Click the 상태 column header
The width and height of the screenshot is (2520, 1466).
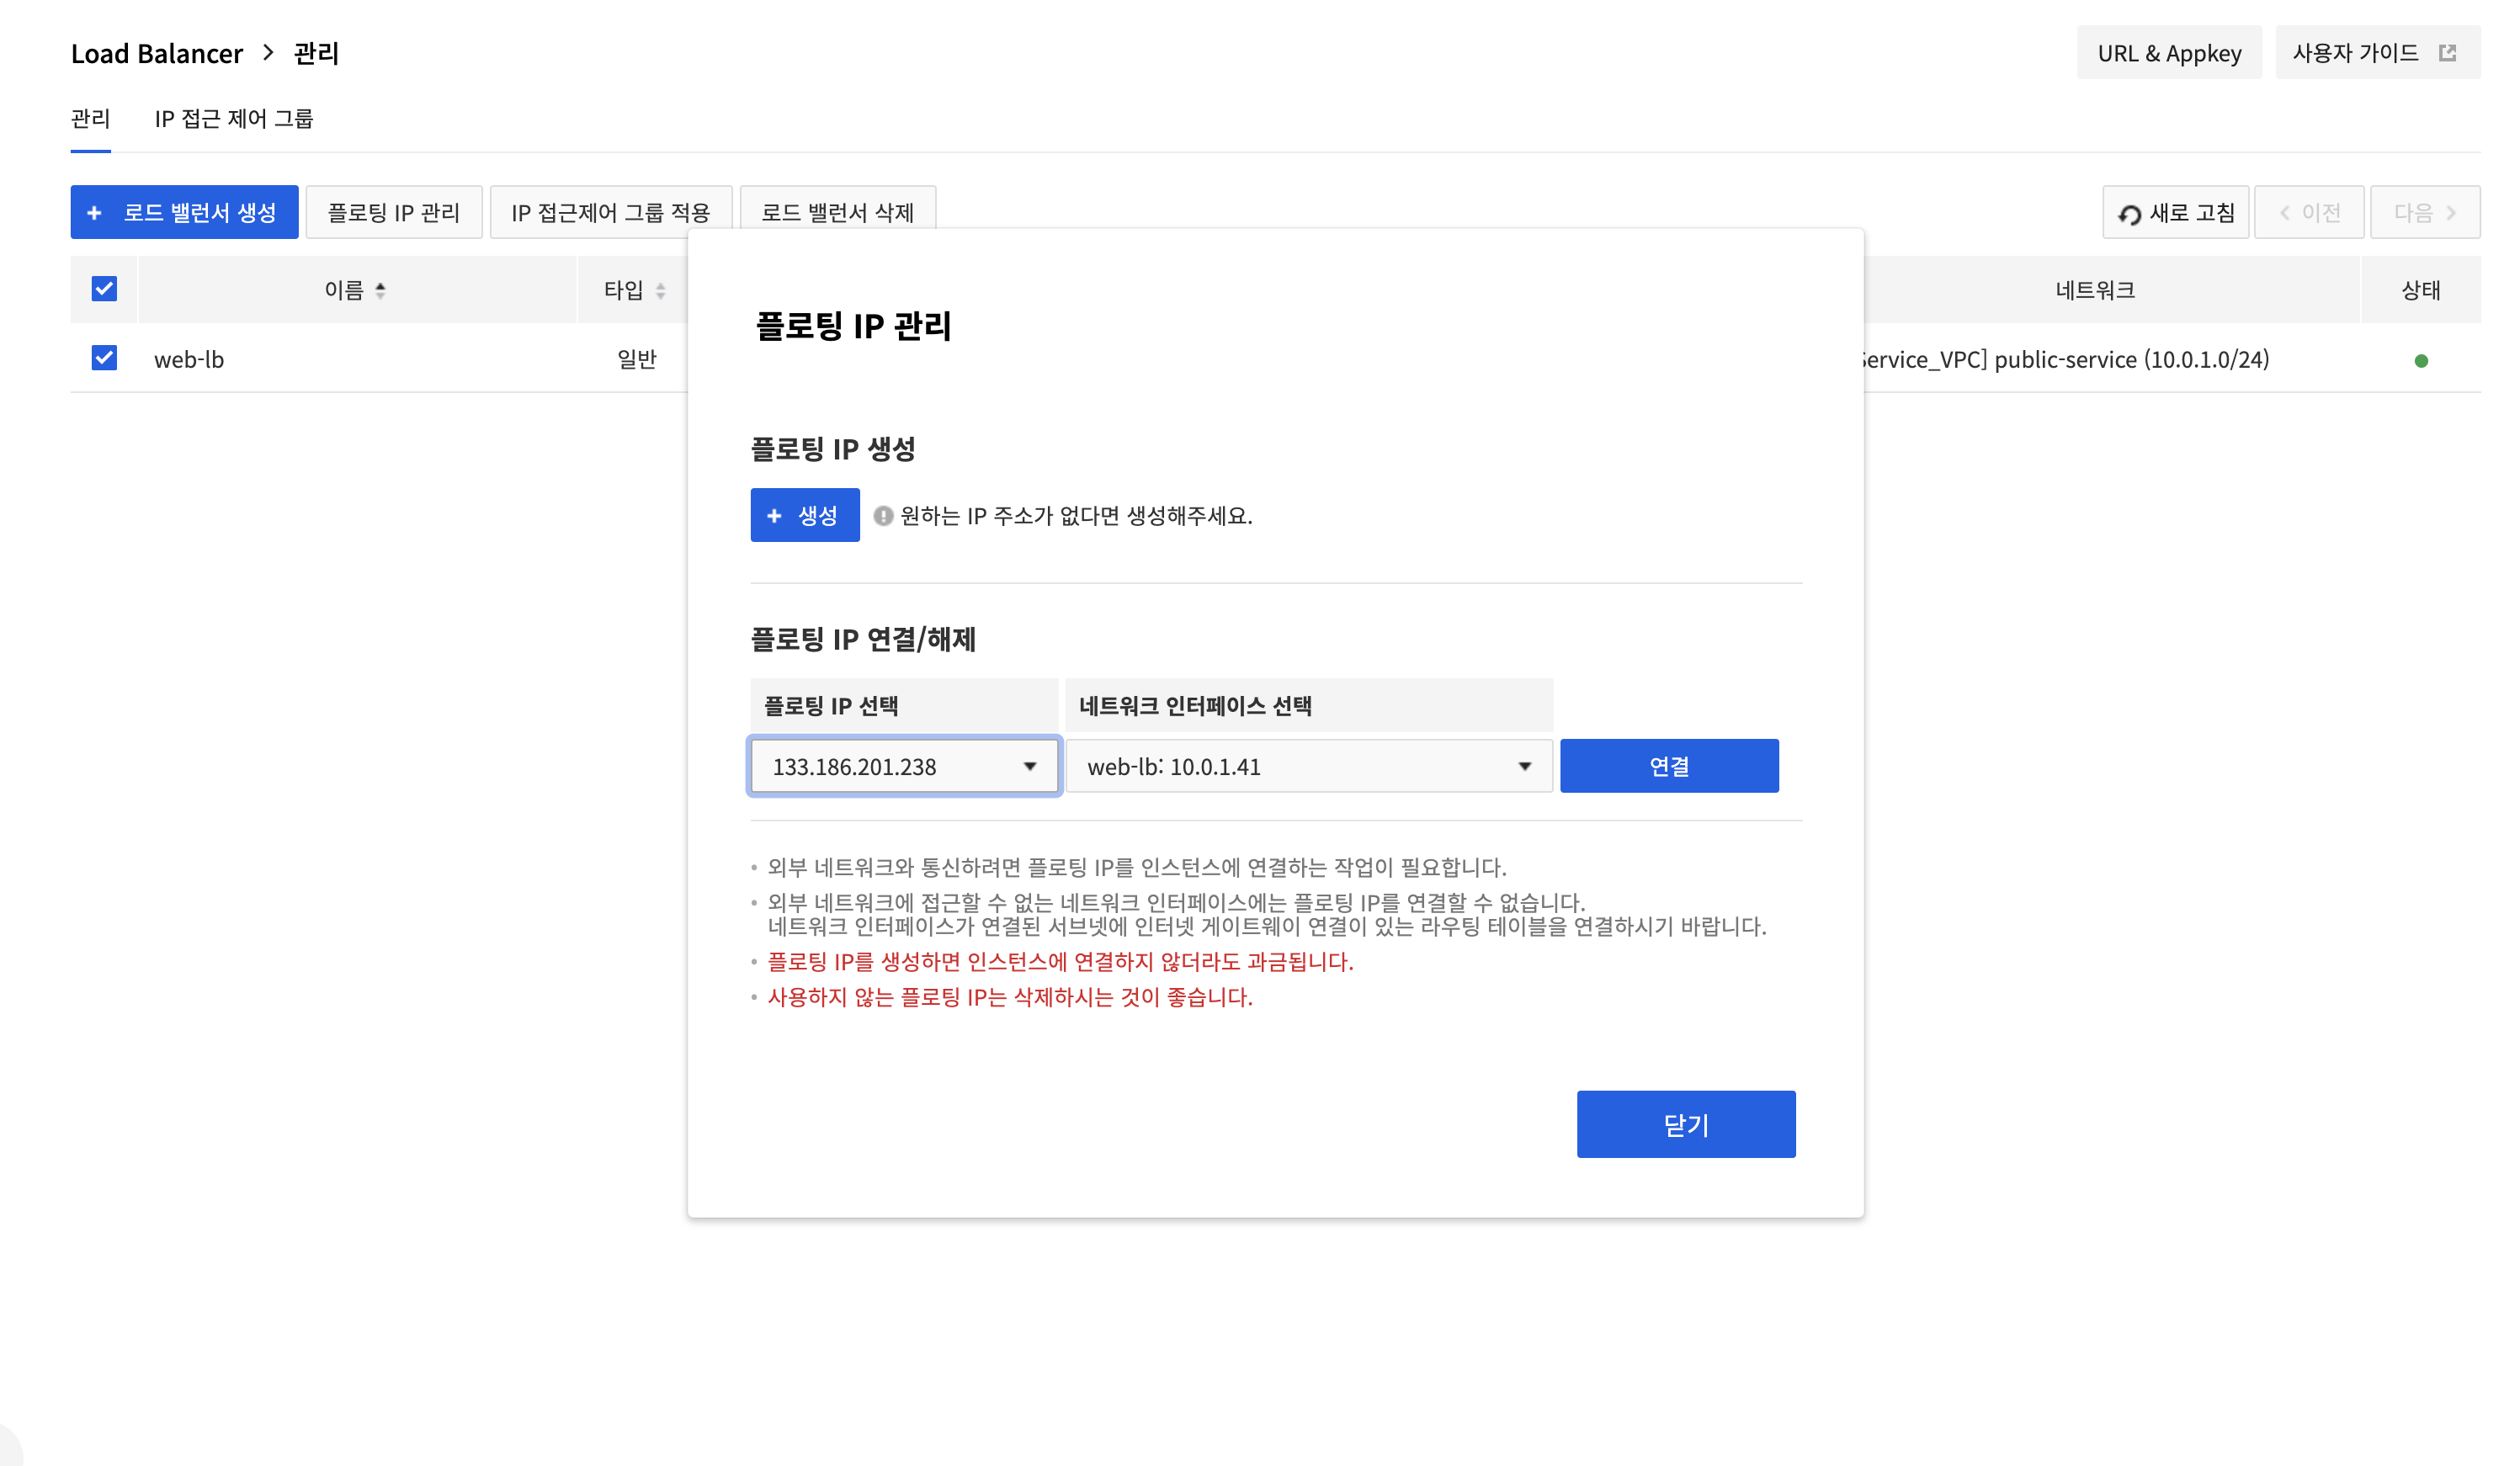(x=2421, y=290)
